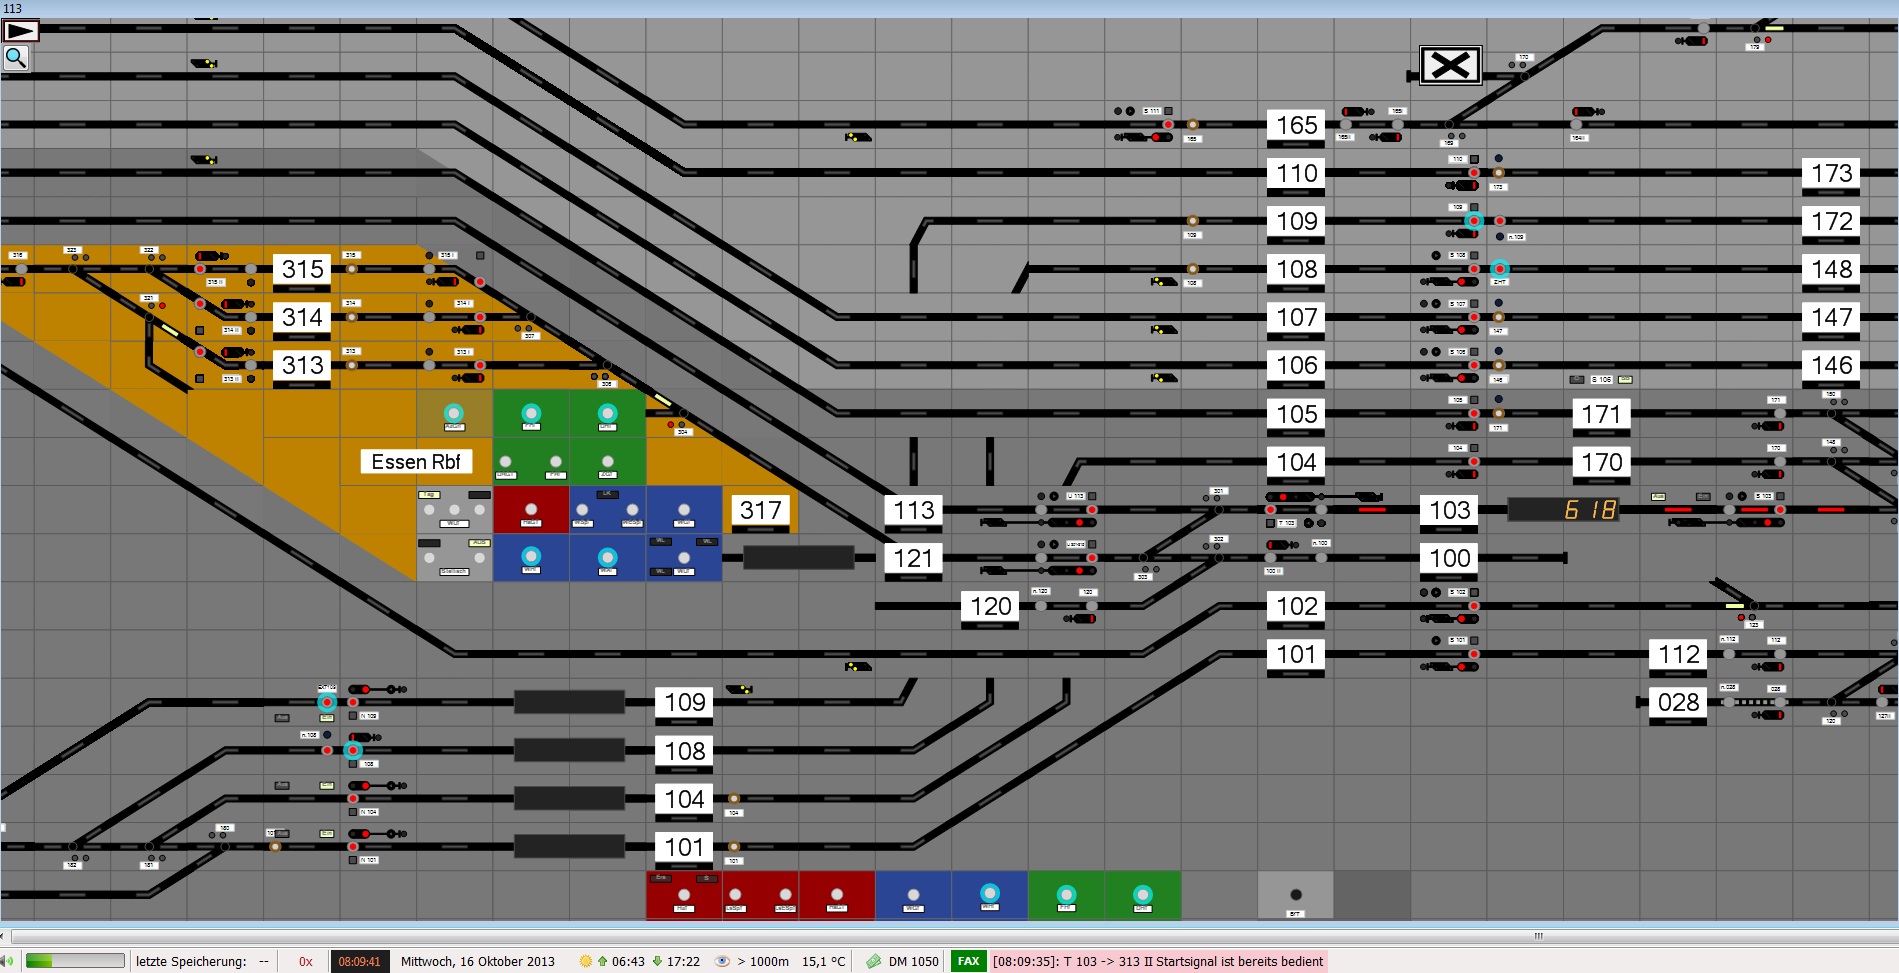Click the horizontal scrollbar grip below the track diagram

[1539, 936]
